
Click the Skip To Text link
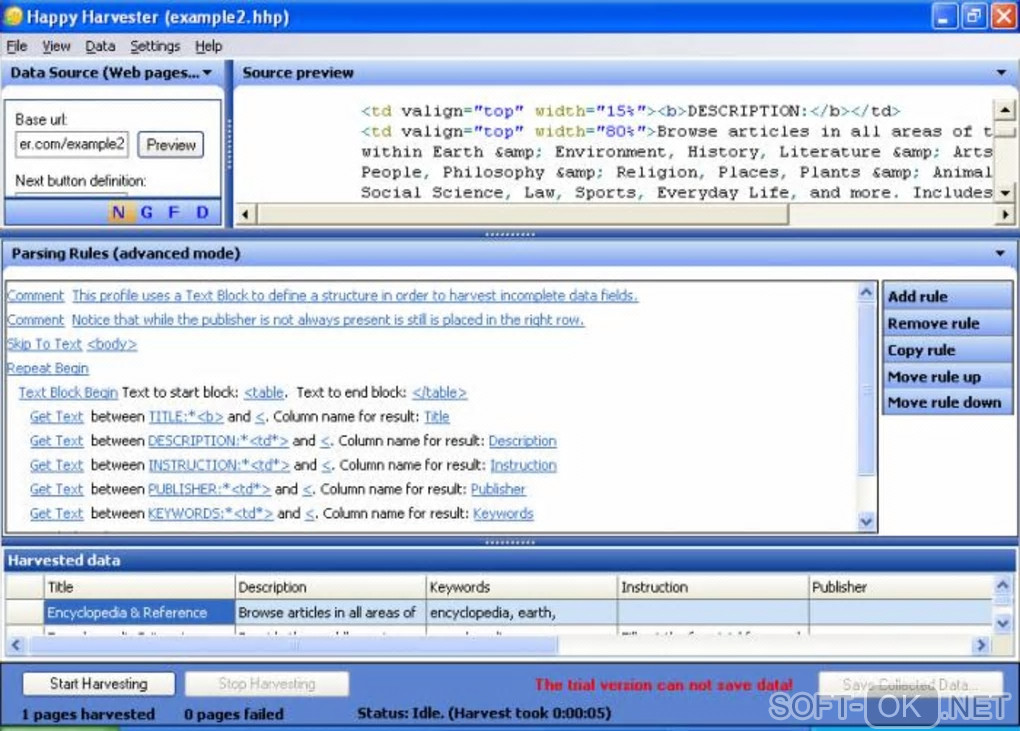(44, 344)
